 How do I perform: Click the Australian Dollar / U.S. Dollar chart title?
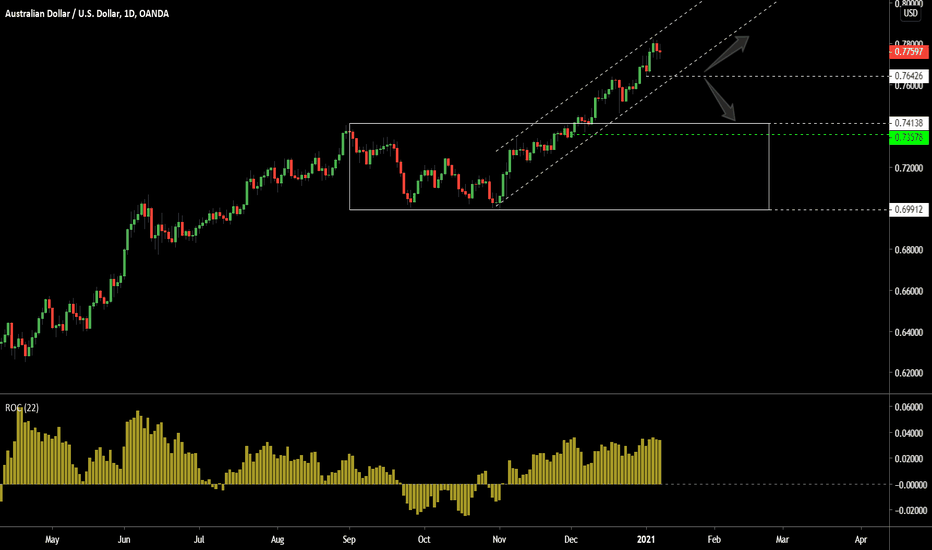tap(87, 13)
